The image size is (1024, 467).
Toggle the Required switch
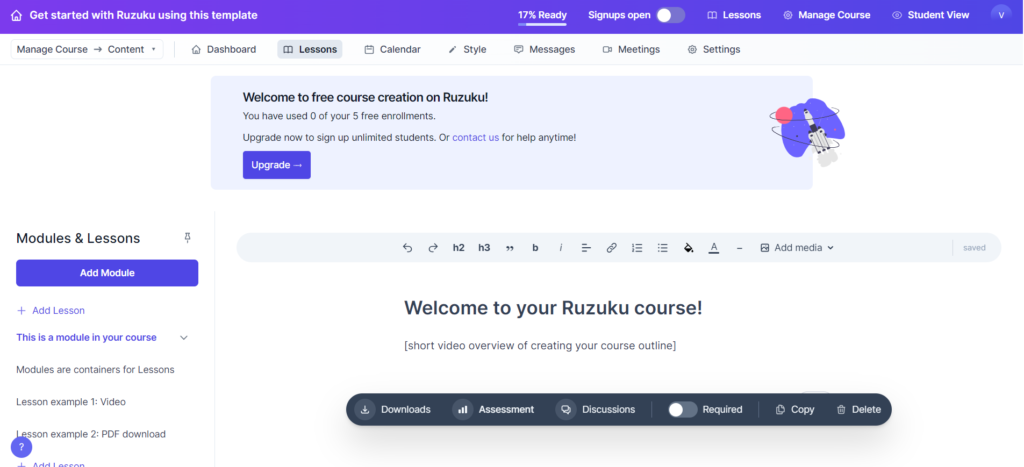(x=682, y=410)
